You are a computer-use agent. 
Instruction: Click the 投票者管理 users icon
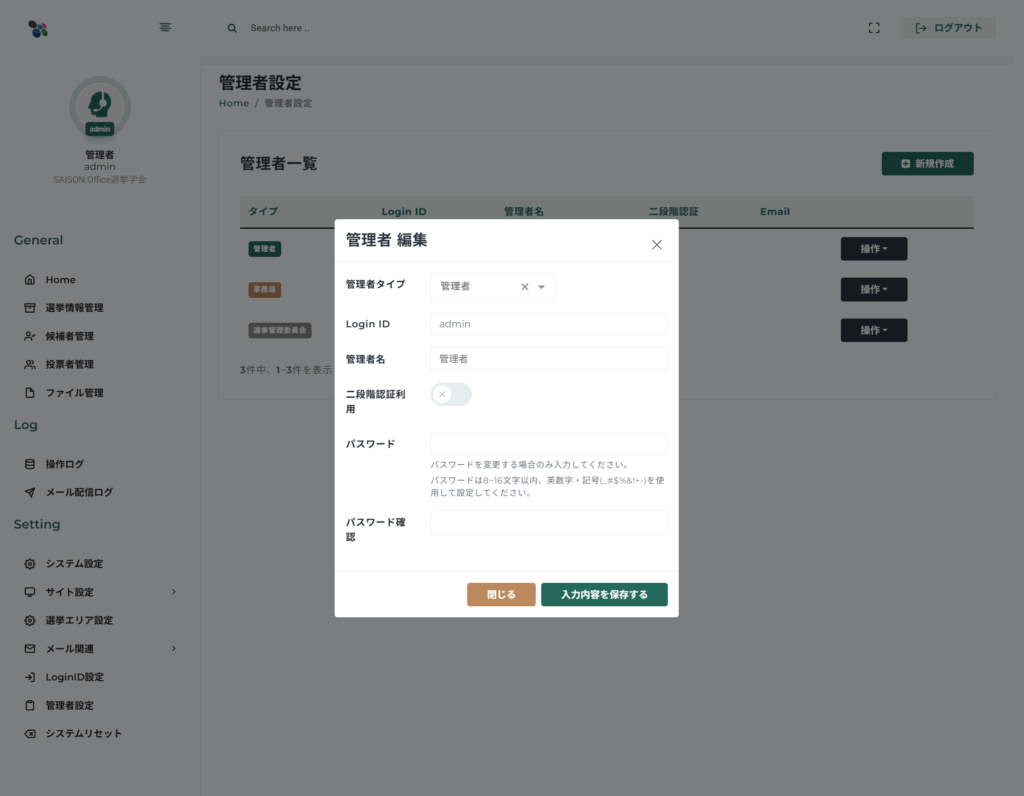[x=30, y=364]
